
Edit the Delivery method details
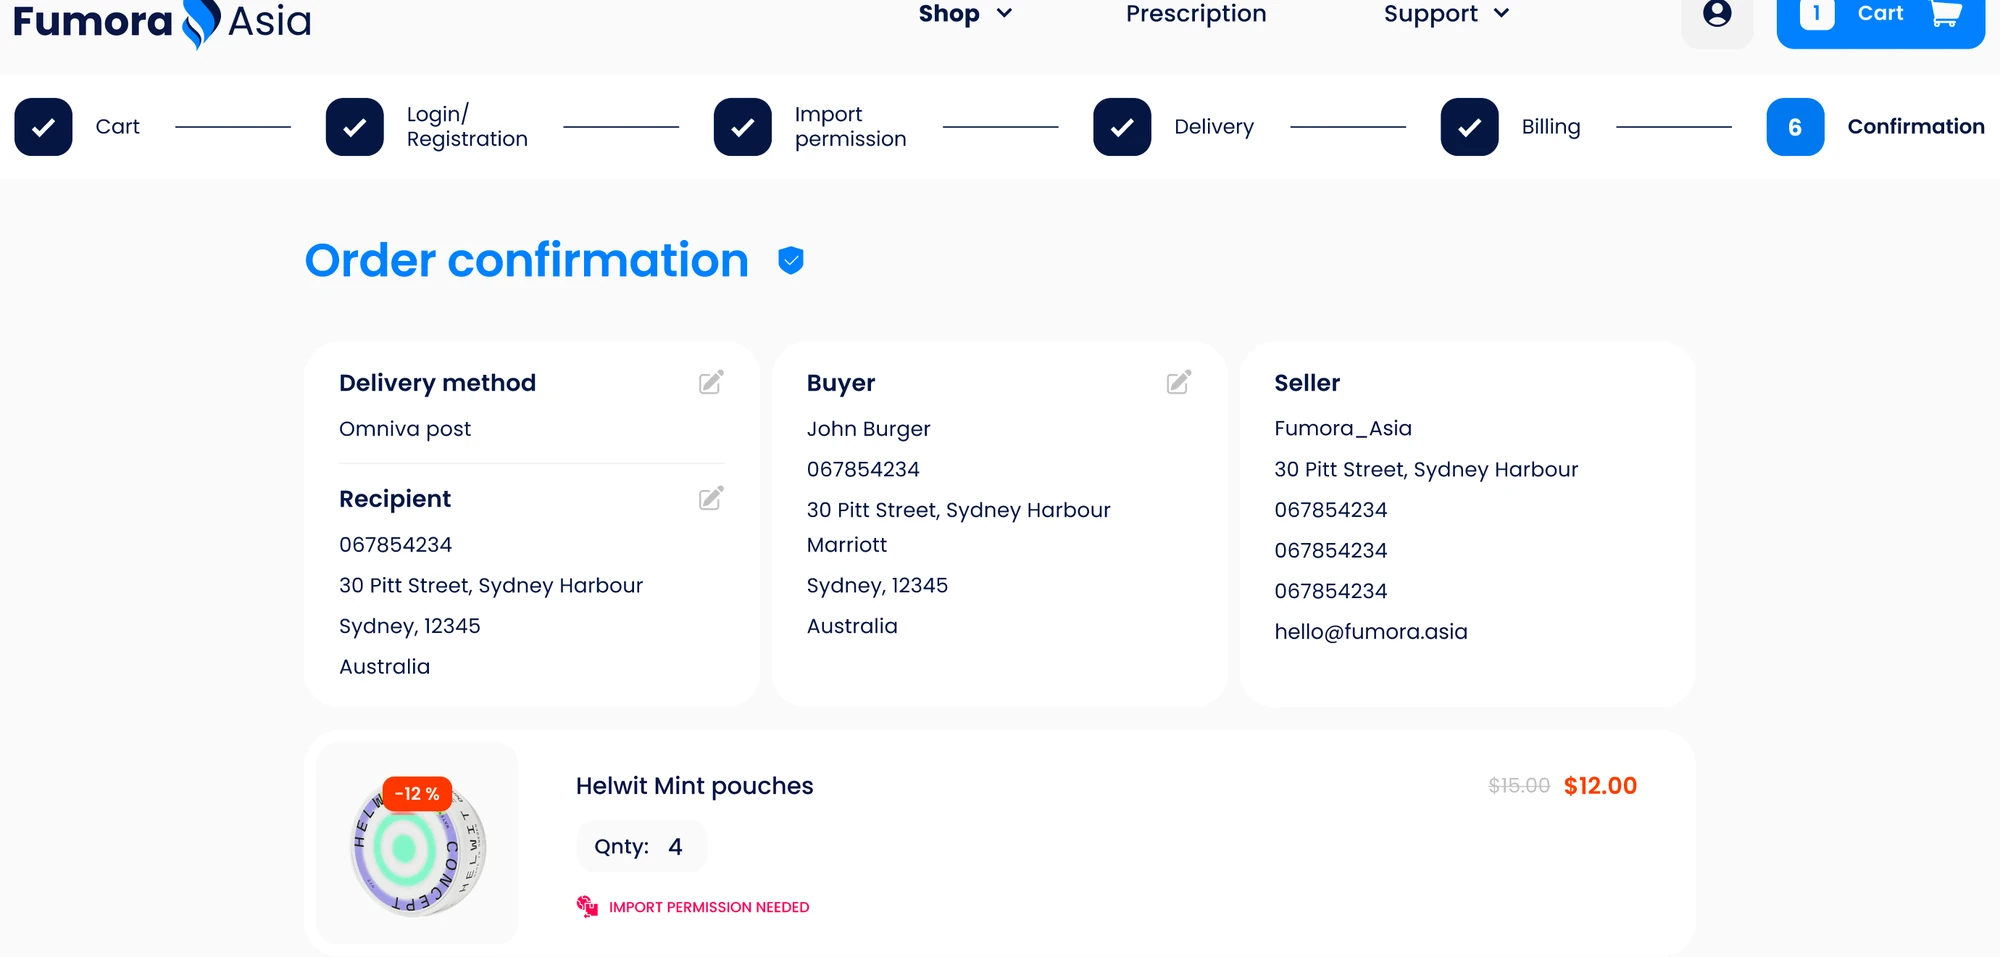click(x=711, y=383)
